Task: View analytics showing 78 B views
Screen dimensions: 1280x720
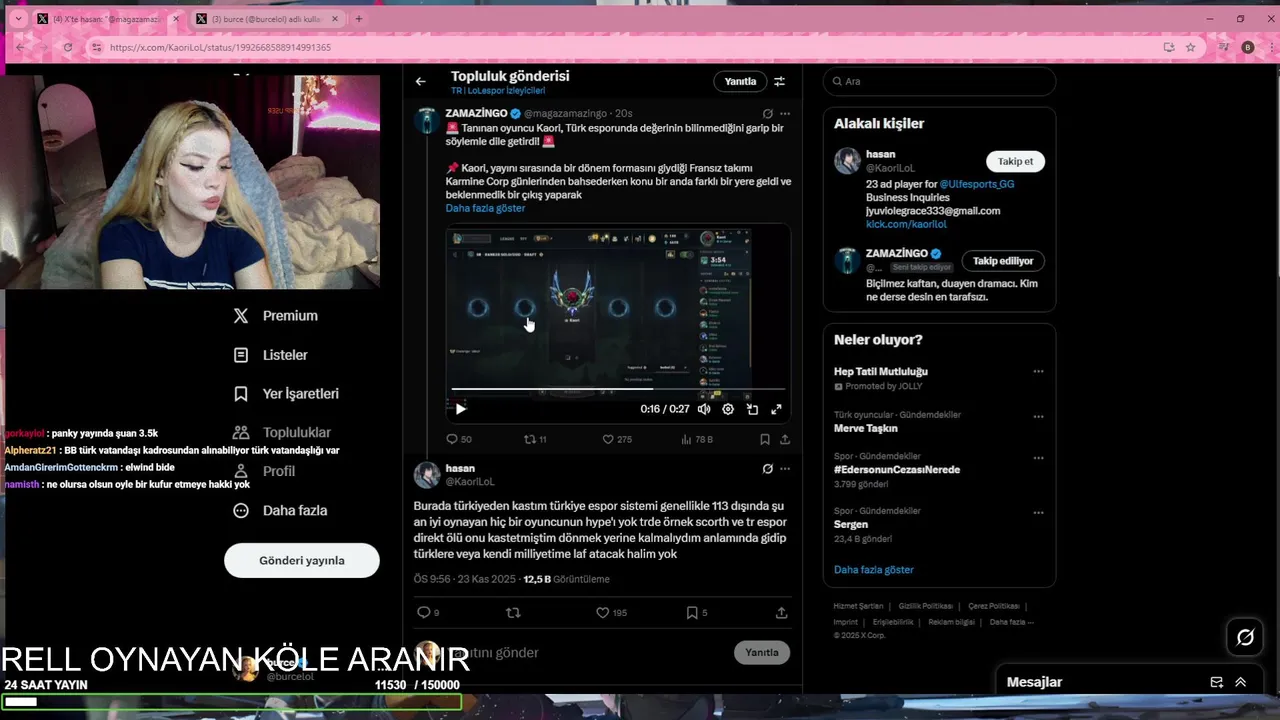Action: tap(697, 439)
